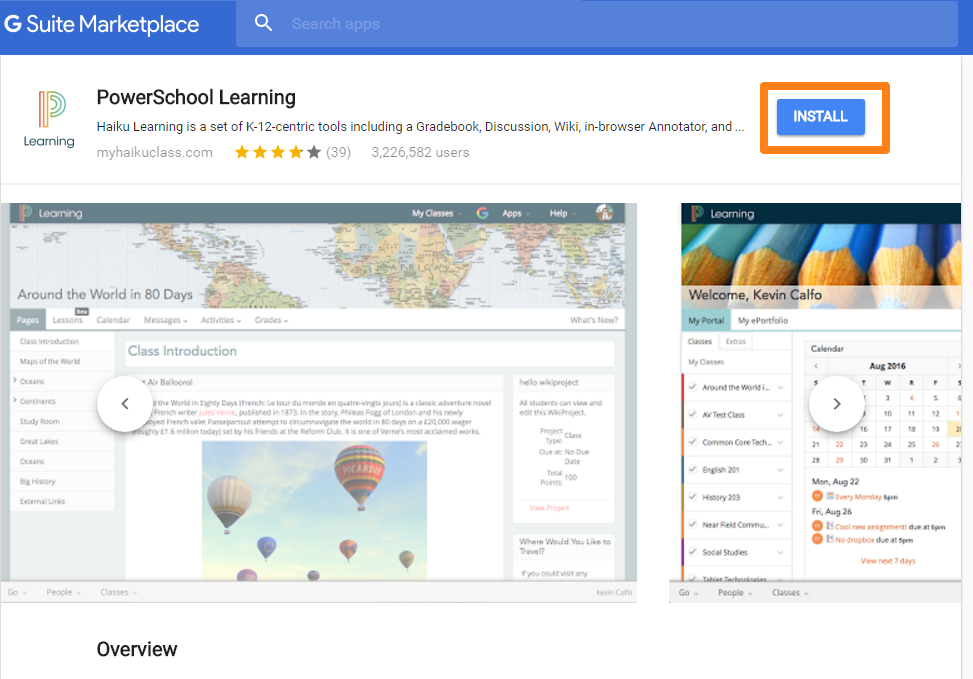This screenshot has width=973, height=679.
Task: Click the search magnifier icon
Action: [264, 24]
